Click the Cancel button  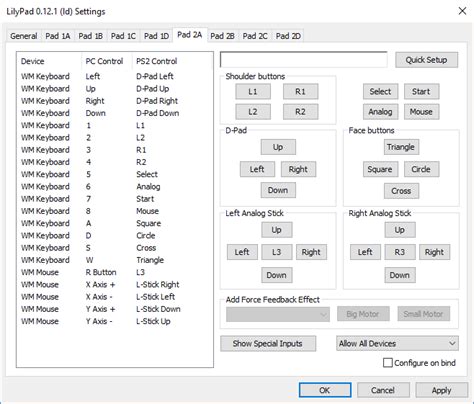(383, 390)
